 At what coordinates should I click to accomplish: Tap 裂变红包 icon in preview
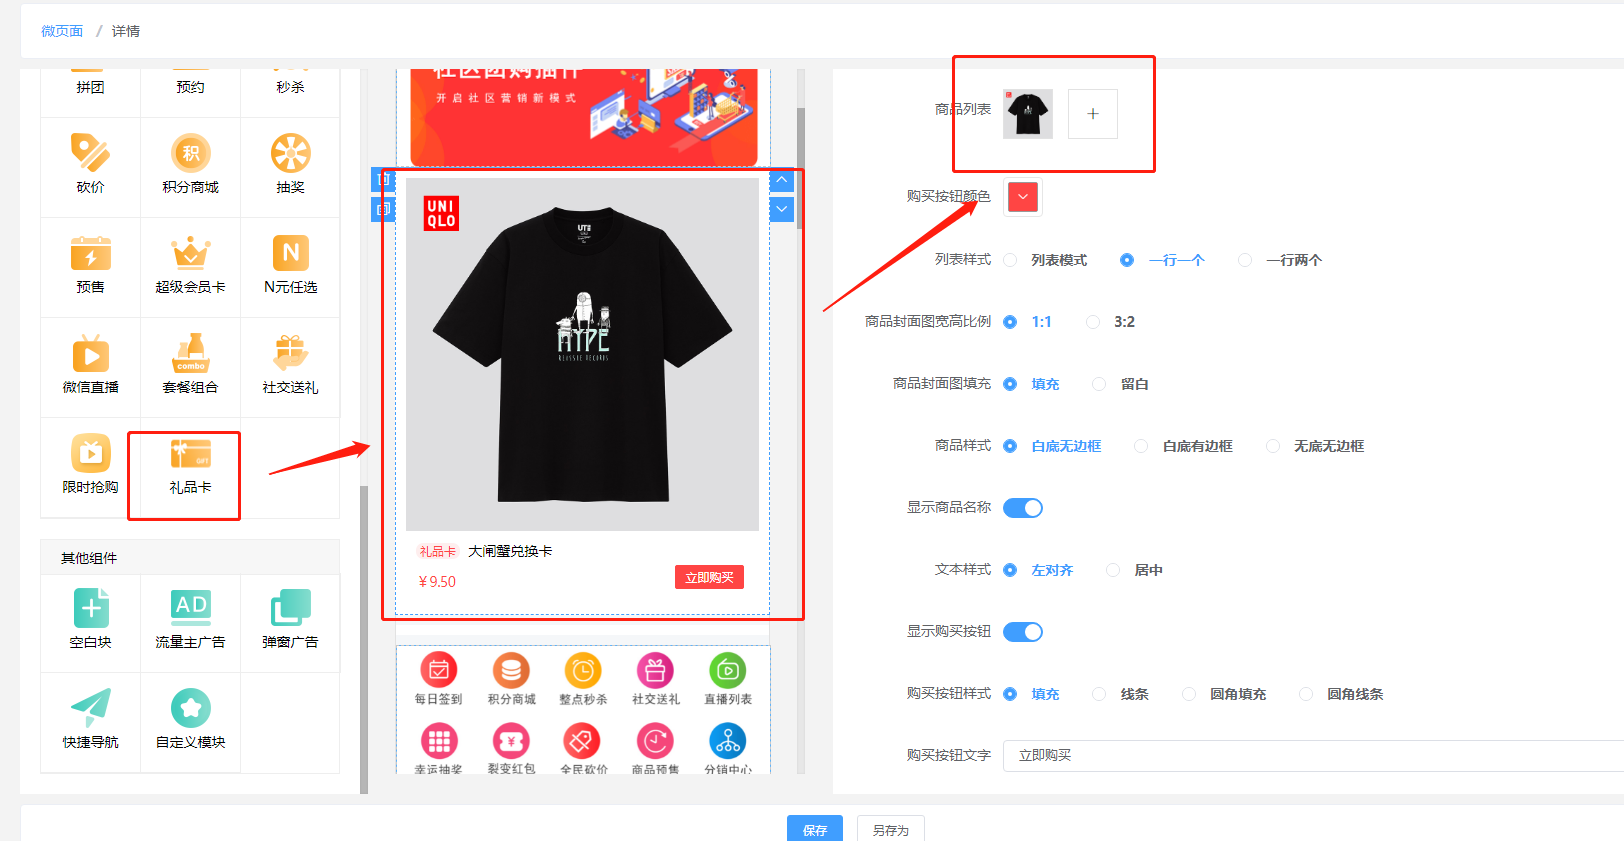click(511, 741)
